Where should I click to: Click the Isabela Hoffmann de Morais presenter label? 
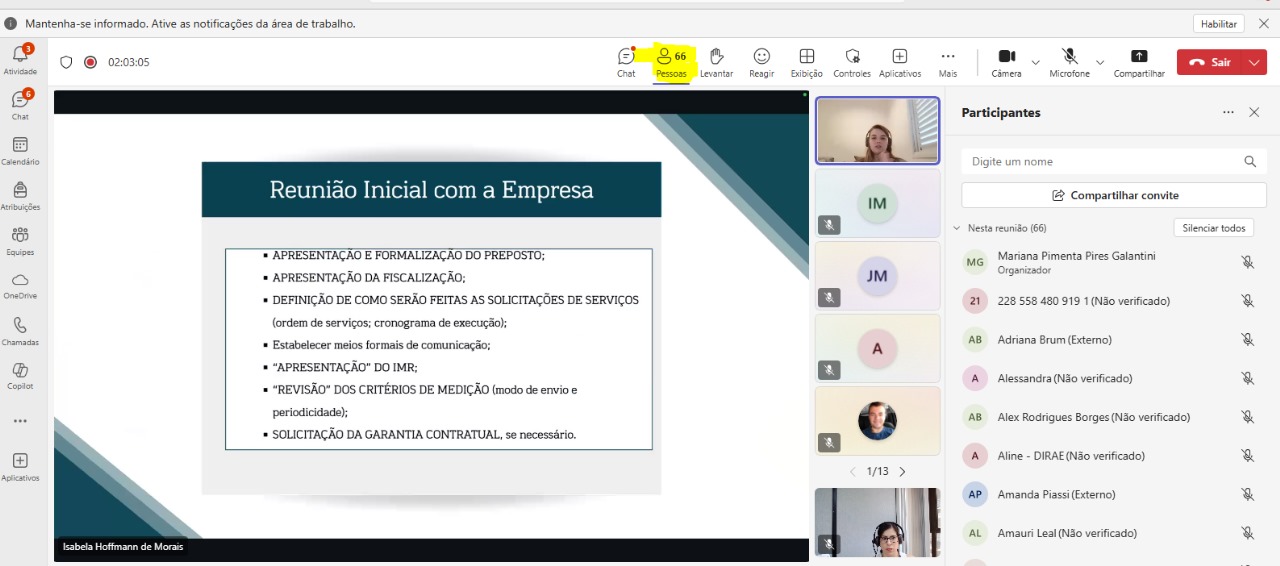(123, 547)
